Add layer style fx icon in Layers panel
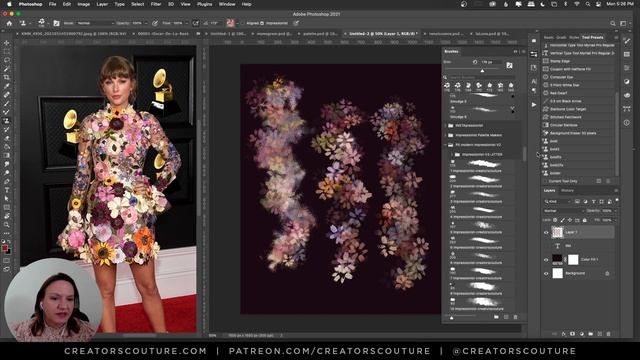The width and height of the screenshot is (640, 360). (x=564, y=334)
